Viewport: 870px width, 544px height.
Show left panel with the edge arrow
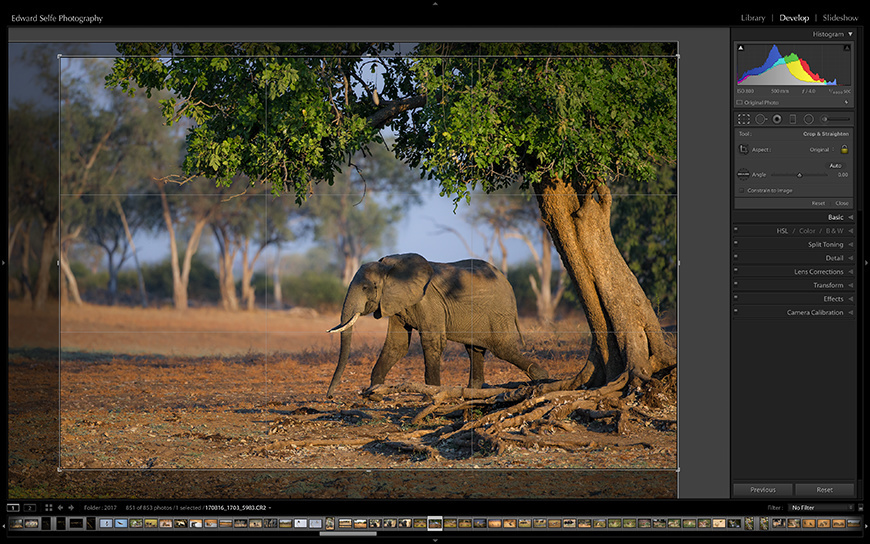tap(3, 263)
